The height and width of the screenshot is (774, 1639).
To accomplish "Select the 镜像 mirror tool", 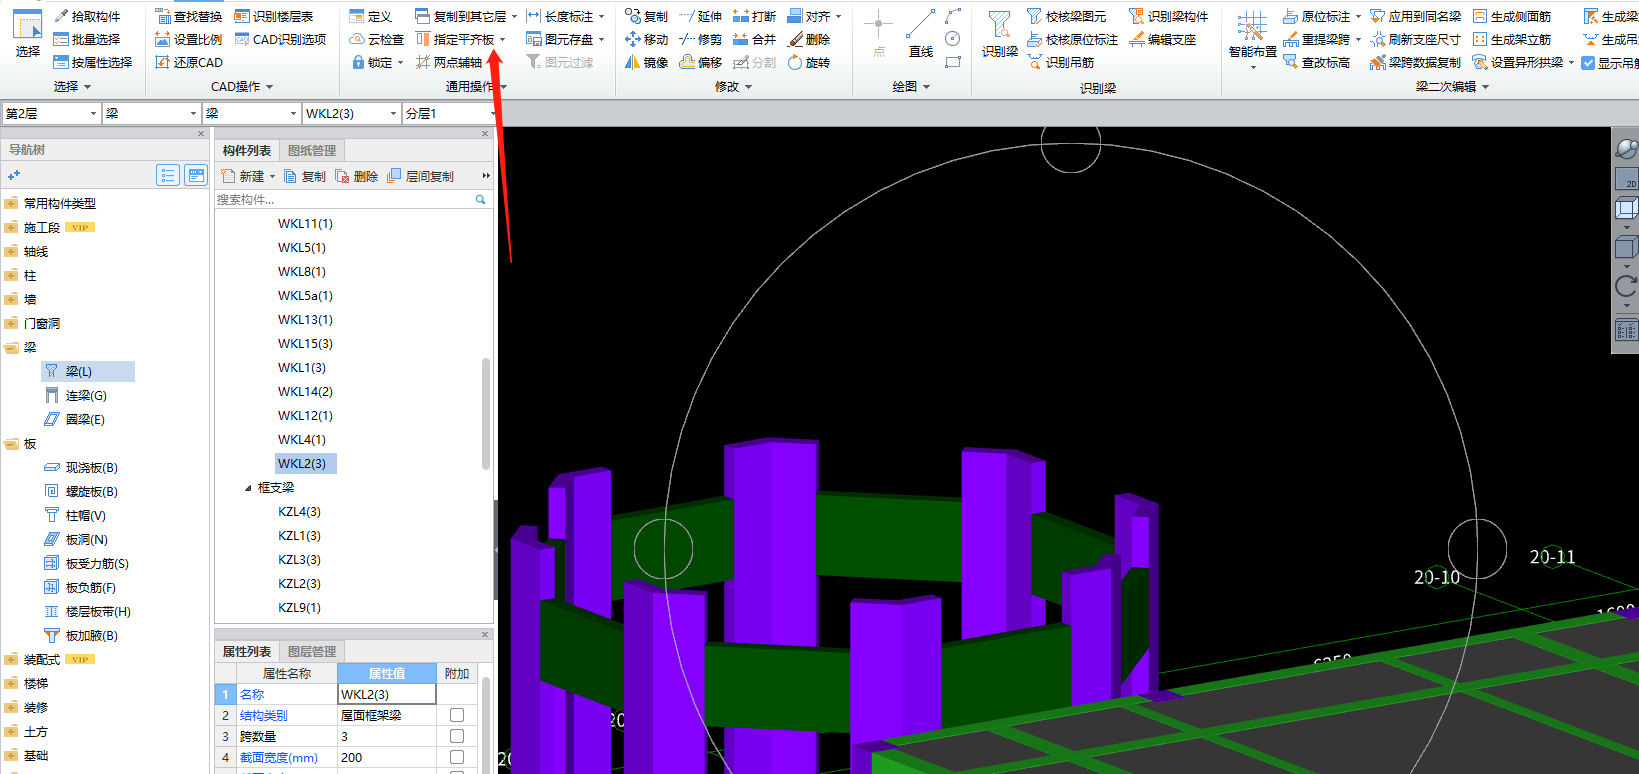I will (646, 62).
